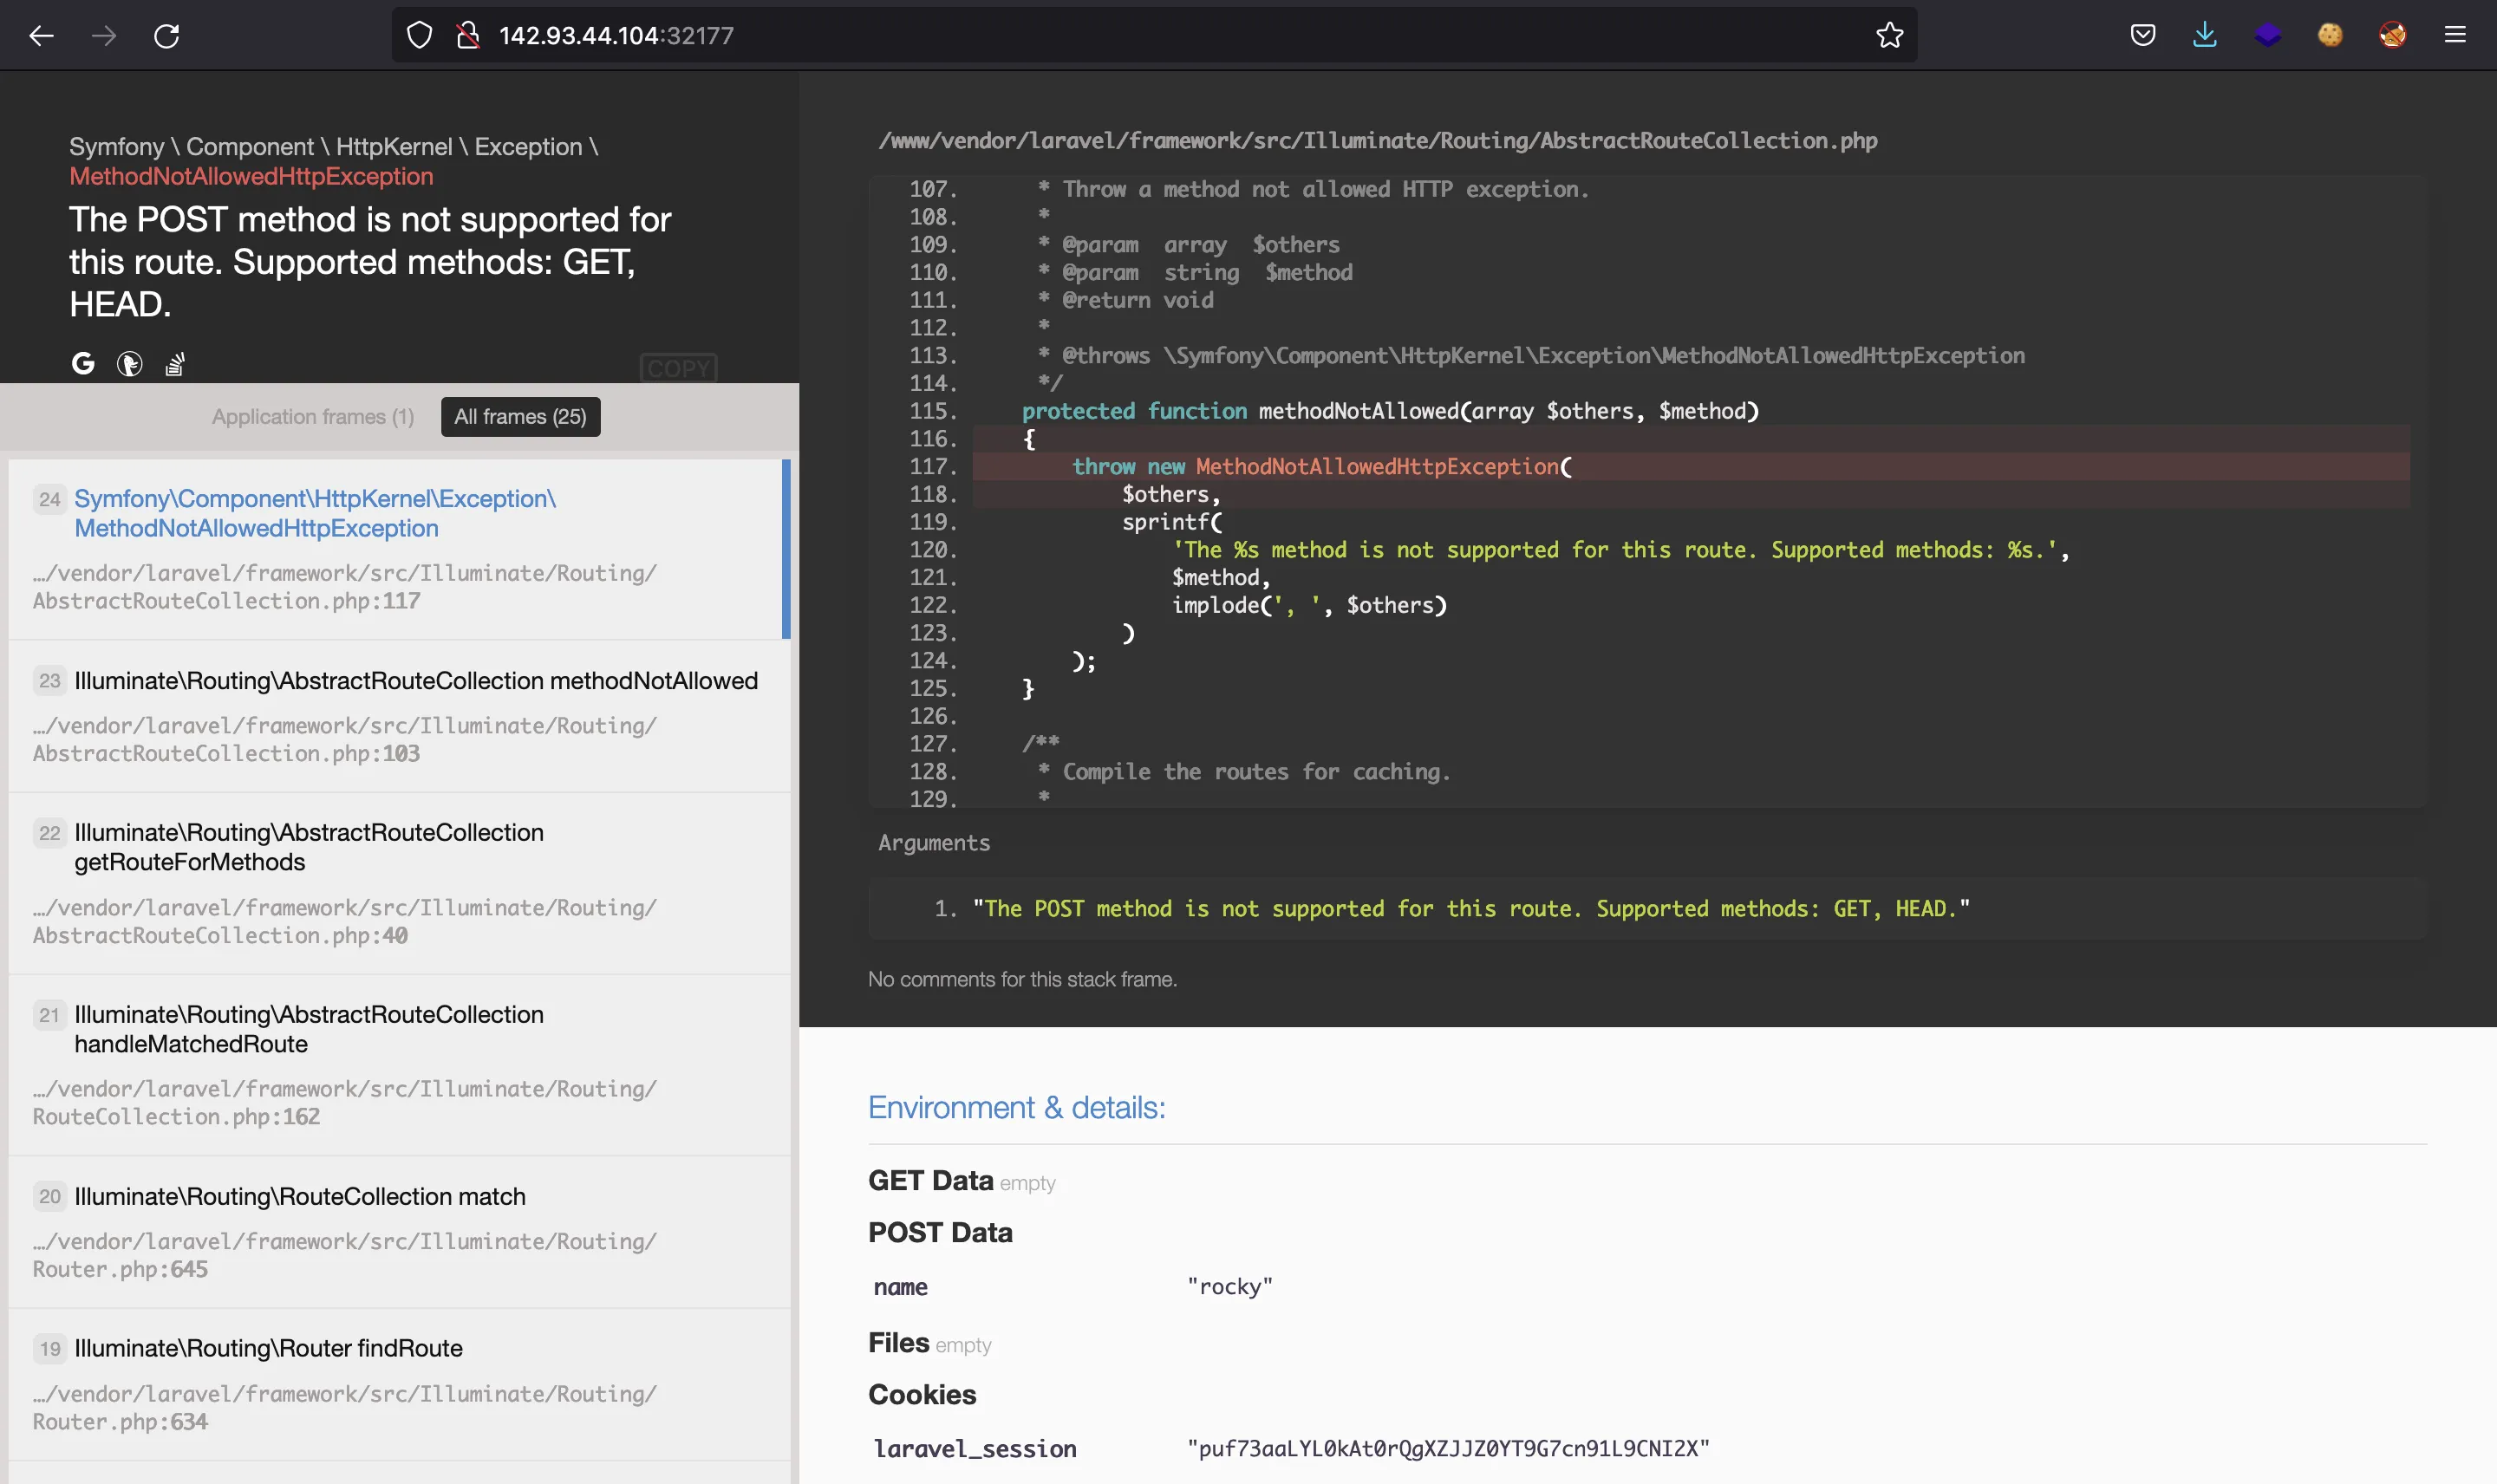Click the POST Data heading
The height and width of the screenshot is (1484, 2497).
point(940,1233)
